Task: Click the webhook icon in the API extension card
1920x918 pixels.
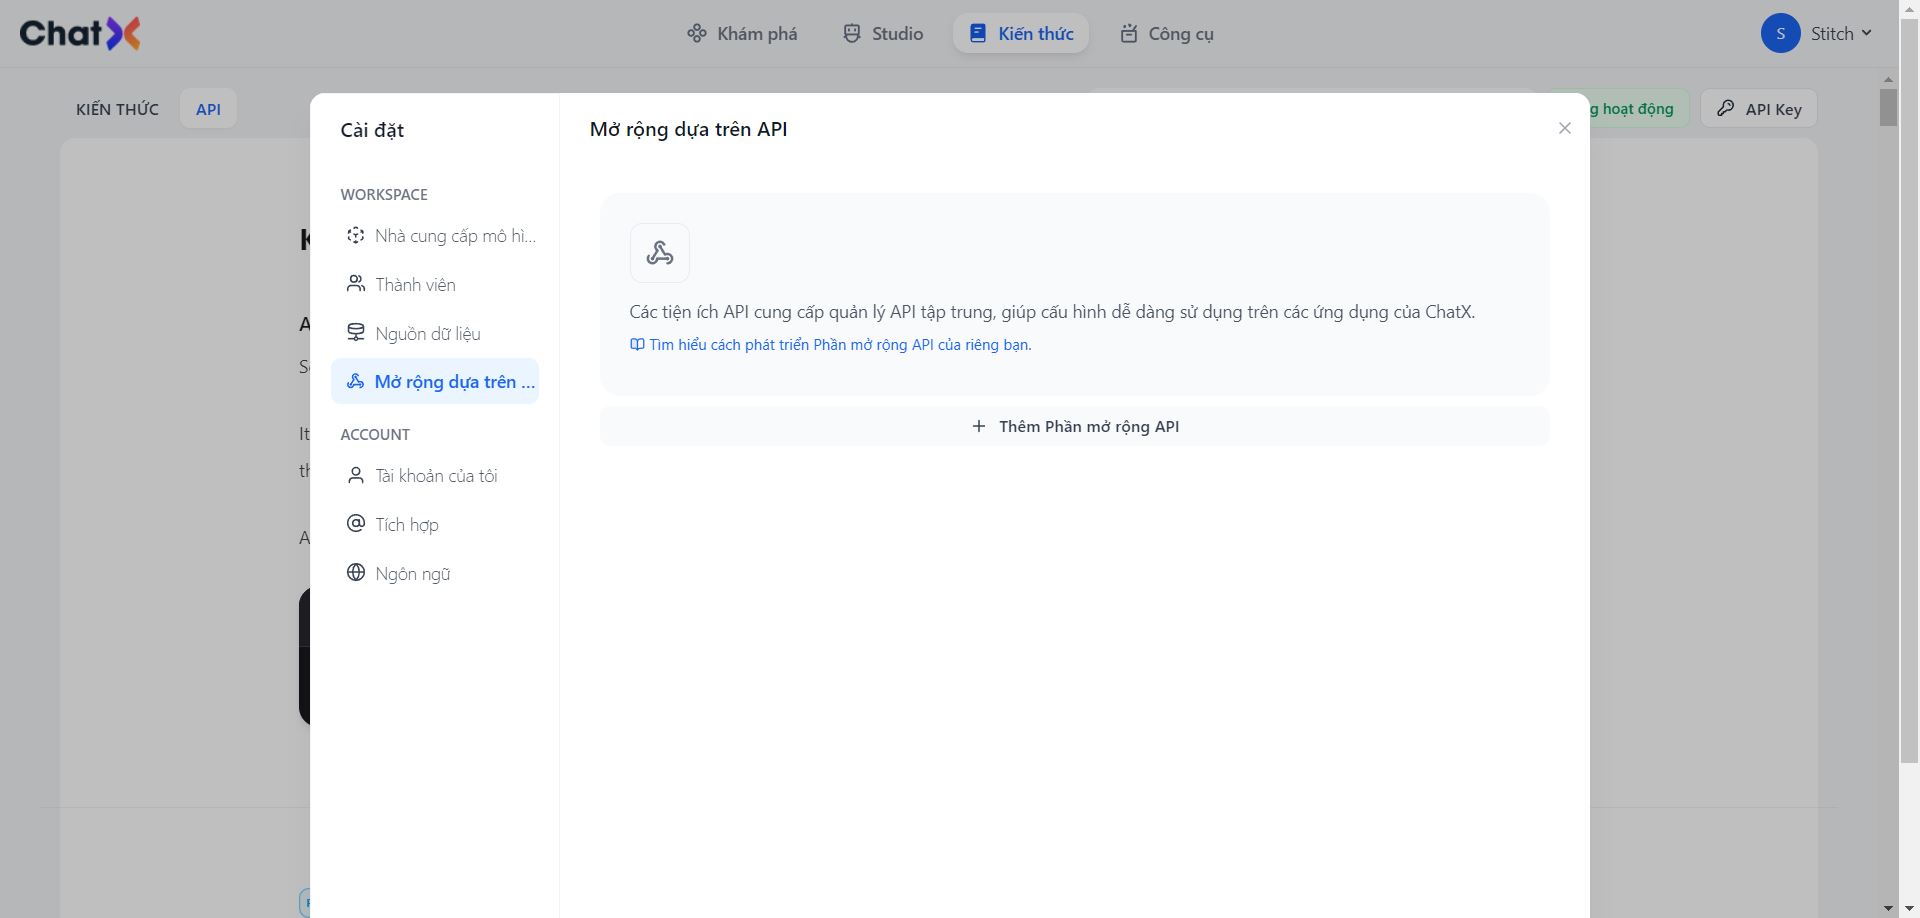Action: coord(660,253)
